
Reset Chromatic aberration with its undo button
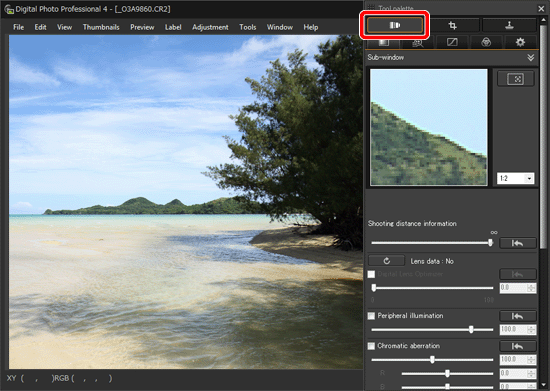click(x=518, y=346)
